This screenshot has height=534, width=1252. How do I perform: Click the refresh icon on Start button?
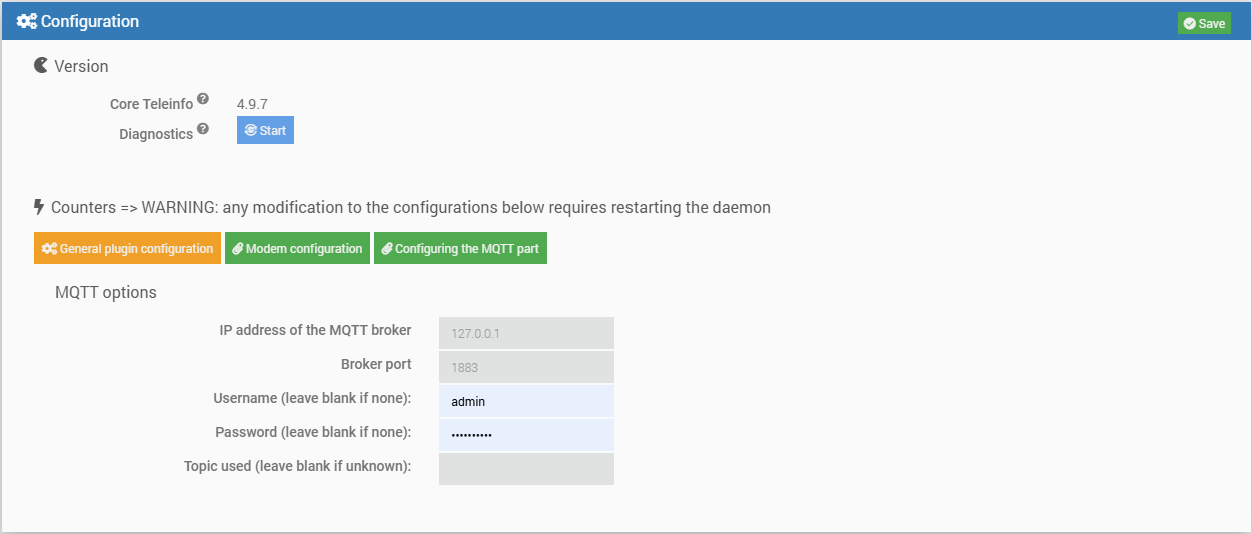click(250, 131)
